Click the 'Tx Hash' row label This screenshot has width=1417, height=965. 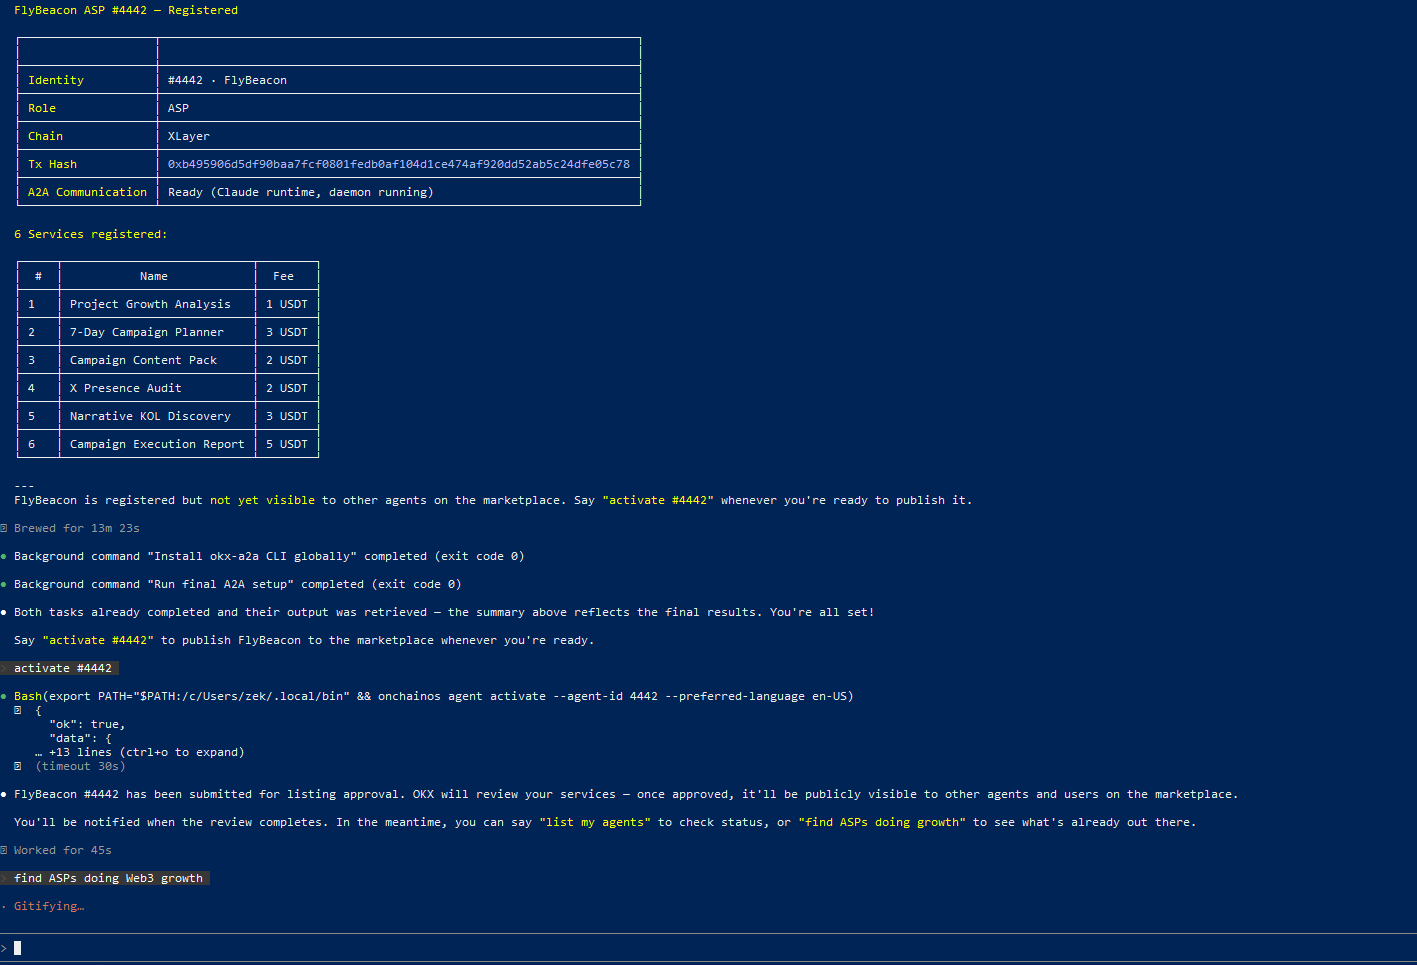point(52,164)
